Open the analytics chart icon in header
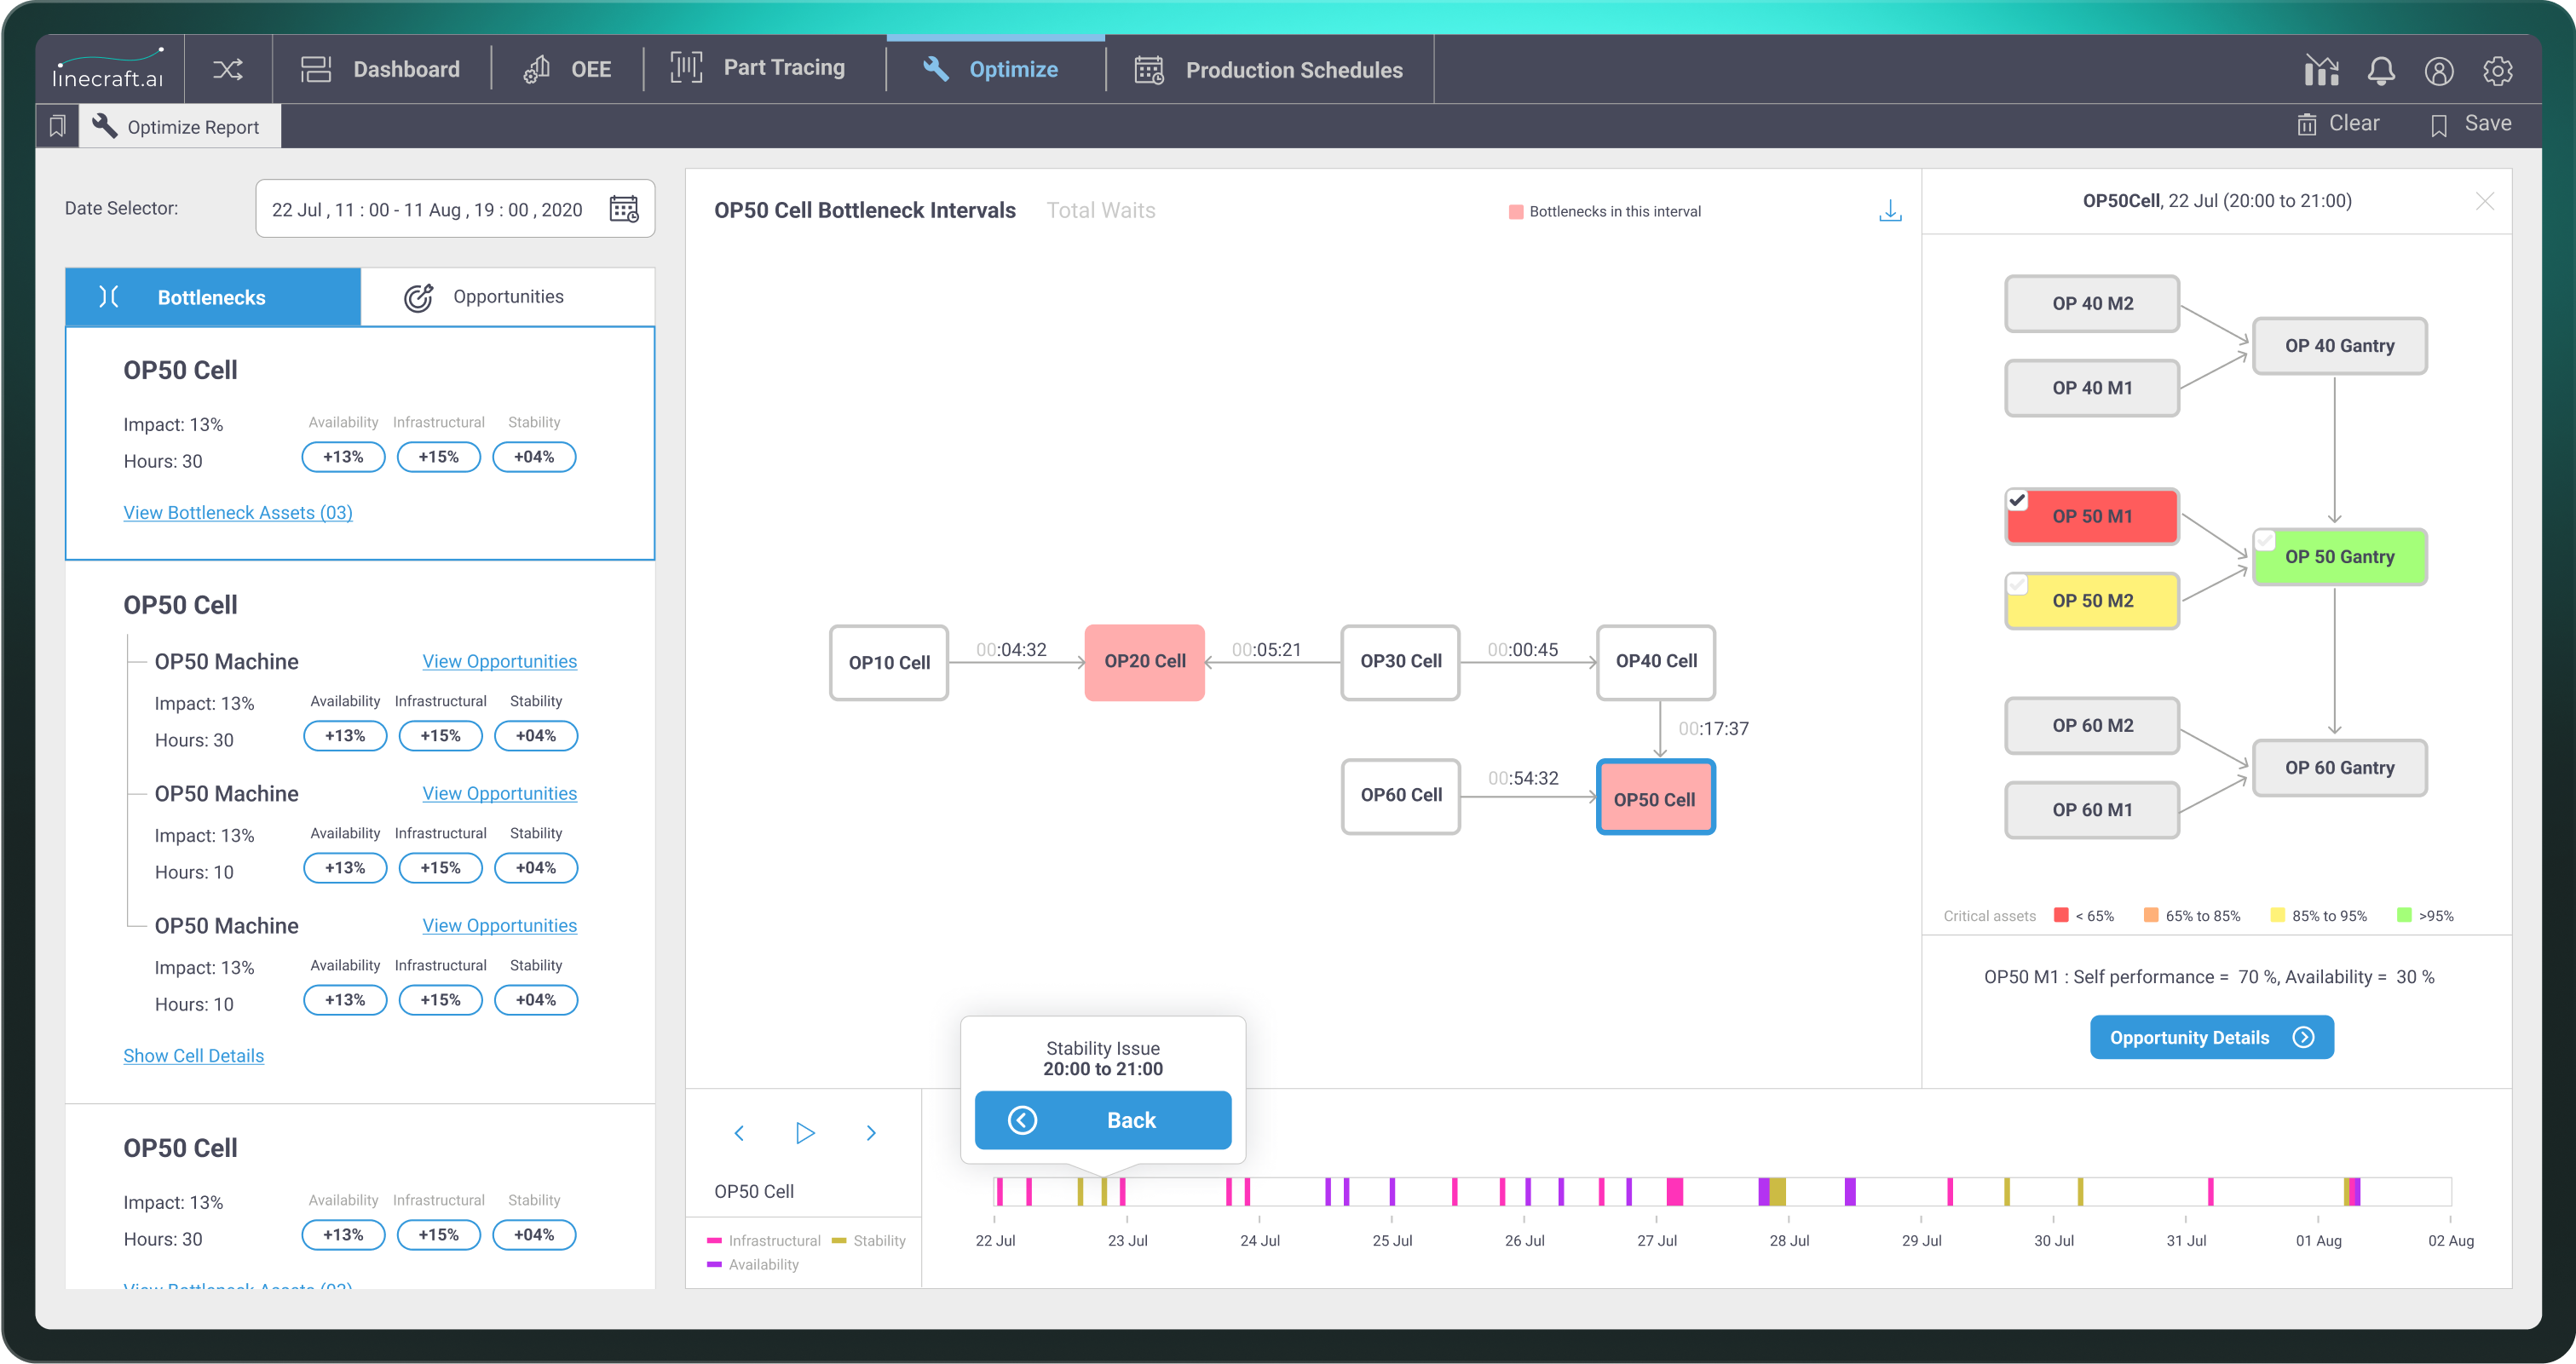This screenshot has width=2576, height=1364. click(2321, 70)
